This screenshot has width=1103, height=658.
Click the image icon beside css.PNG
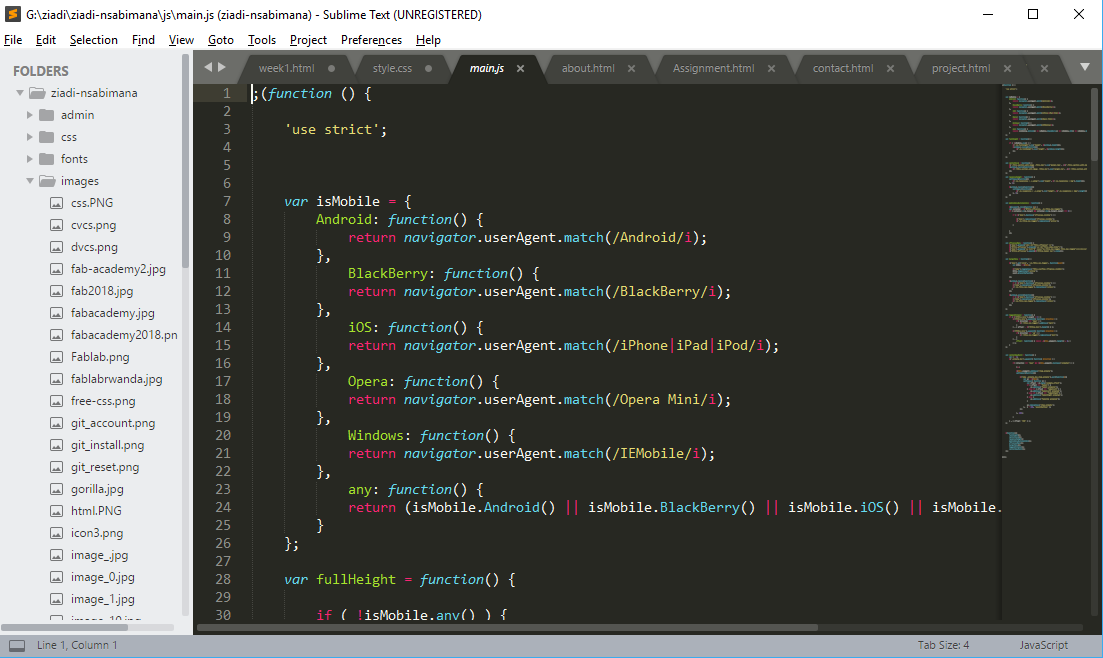click(x=57, y=203)
